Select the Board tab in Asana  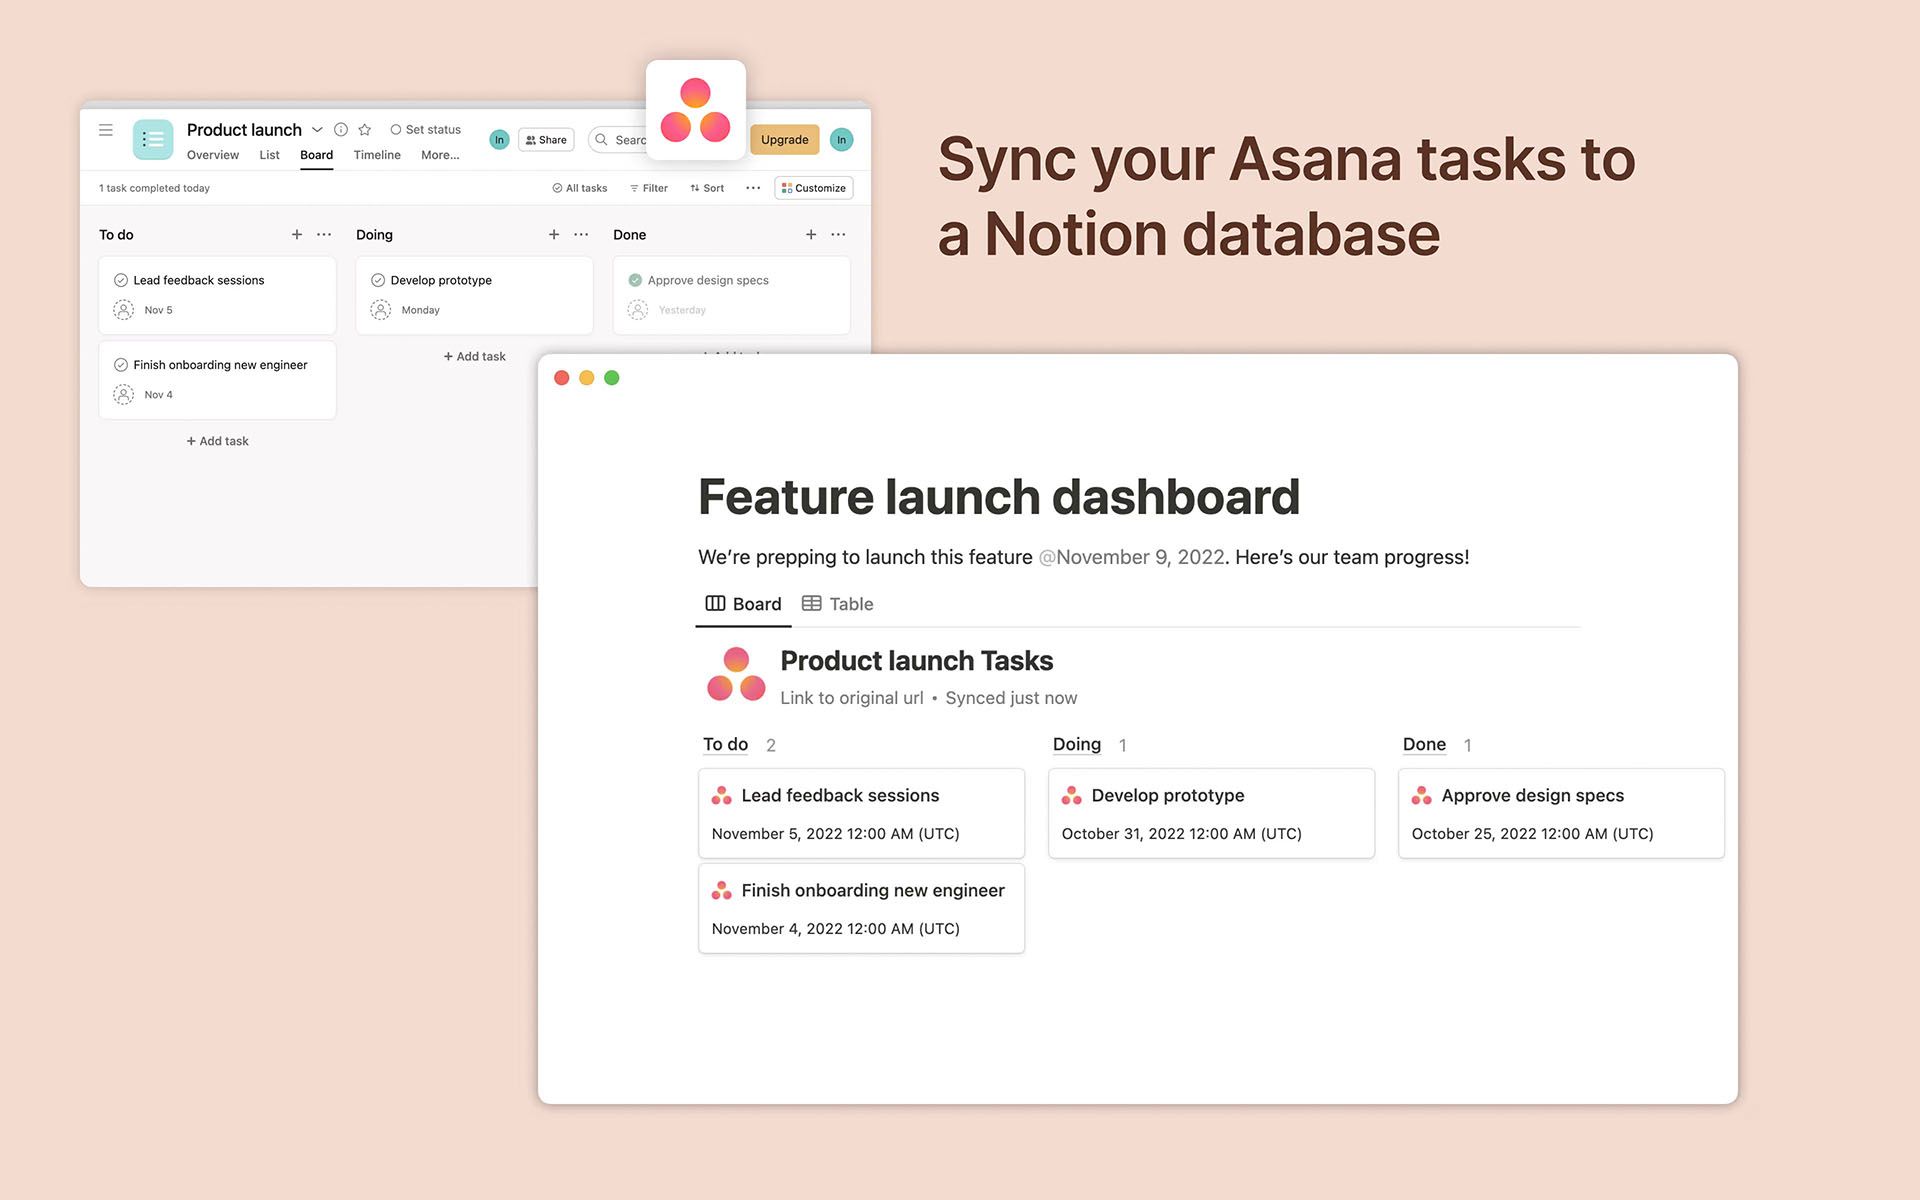coord(317,155)
